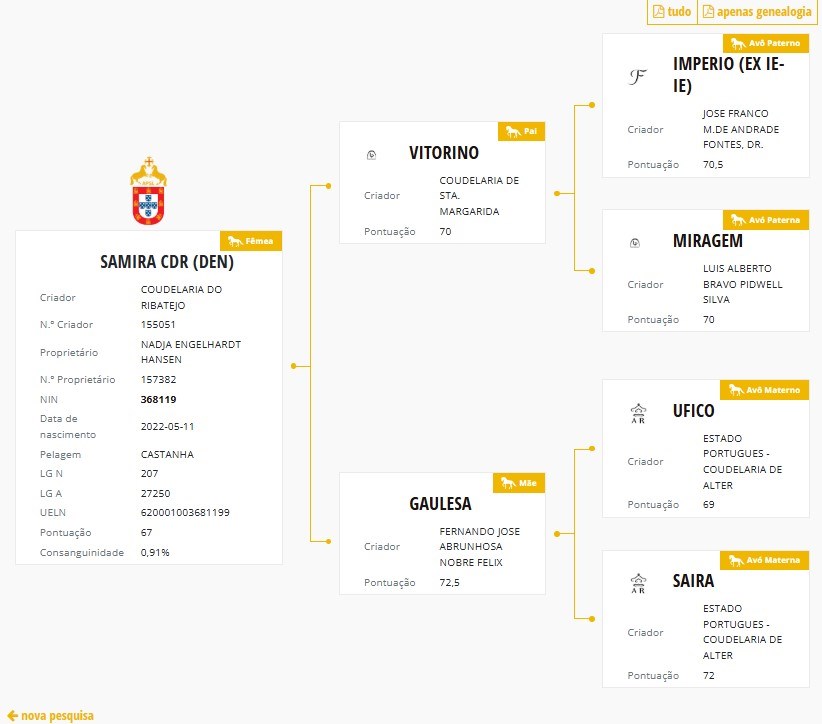Open the nova pesquisa link
Viewport: 822px width, 724px height.
(x=51, y=716)
